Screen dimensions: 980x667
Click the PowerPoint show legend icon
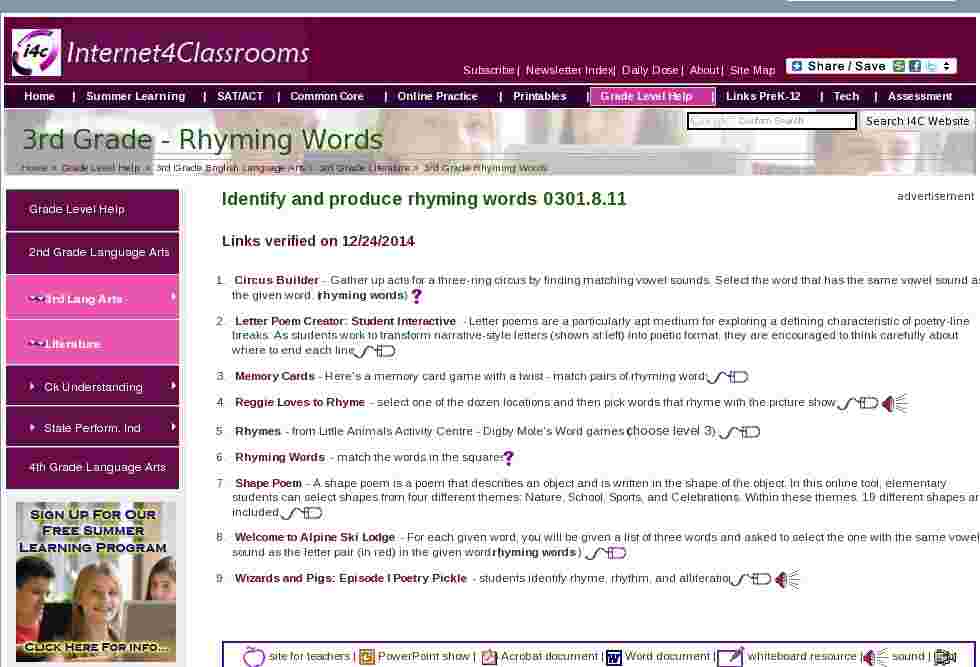point(367,657)
